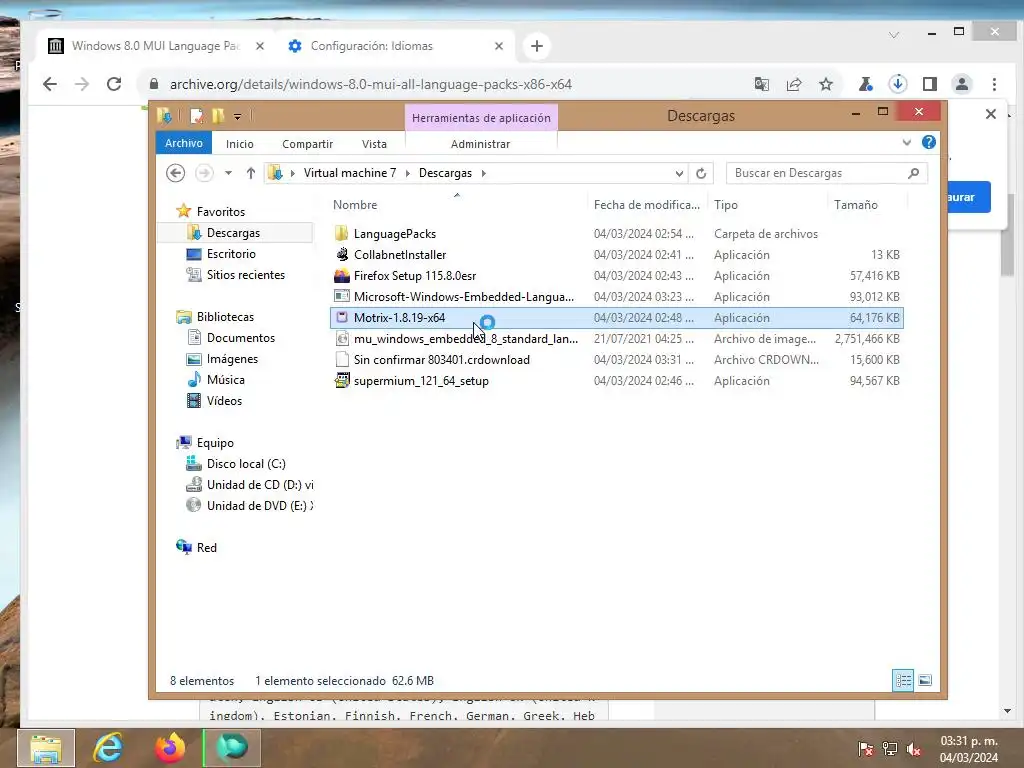Expand breadcrumb arrow after Descargas

point(484,173)
